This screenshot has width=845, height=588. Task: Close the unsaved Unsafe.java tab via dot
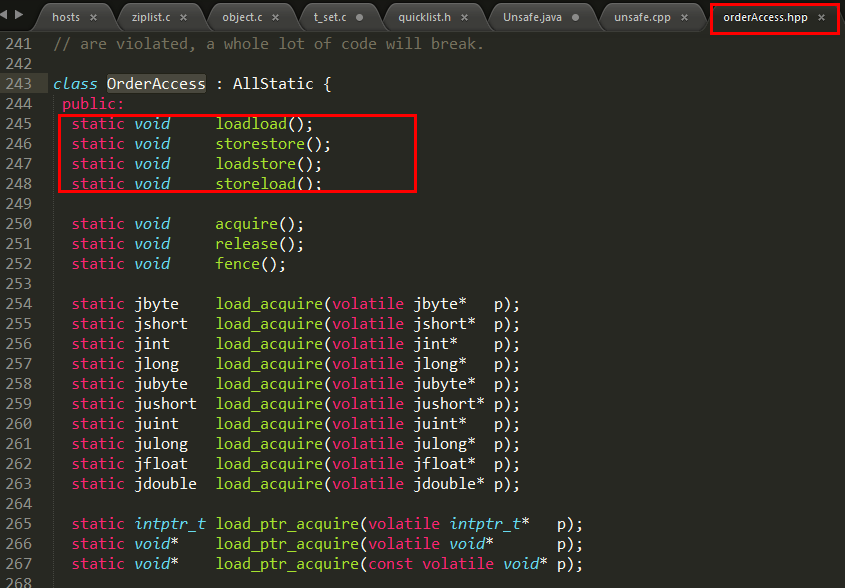click(x=576, y=18)
